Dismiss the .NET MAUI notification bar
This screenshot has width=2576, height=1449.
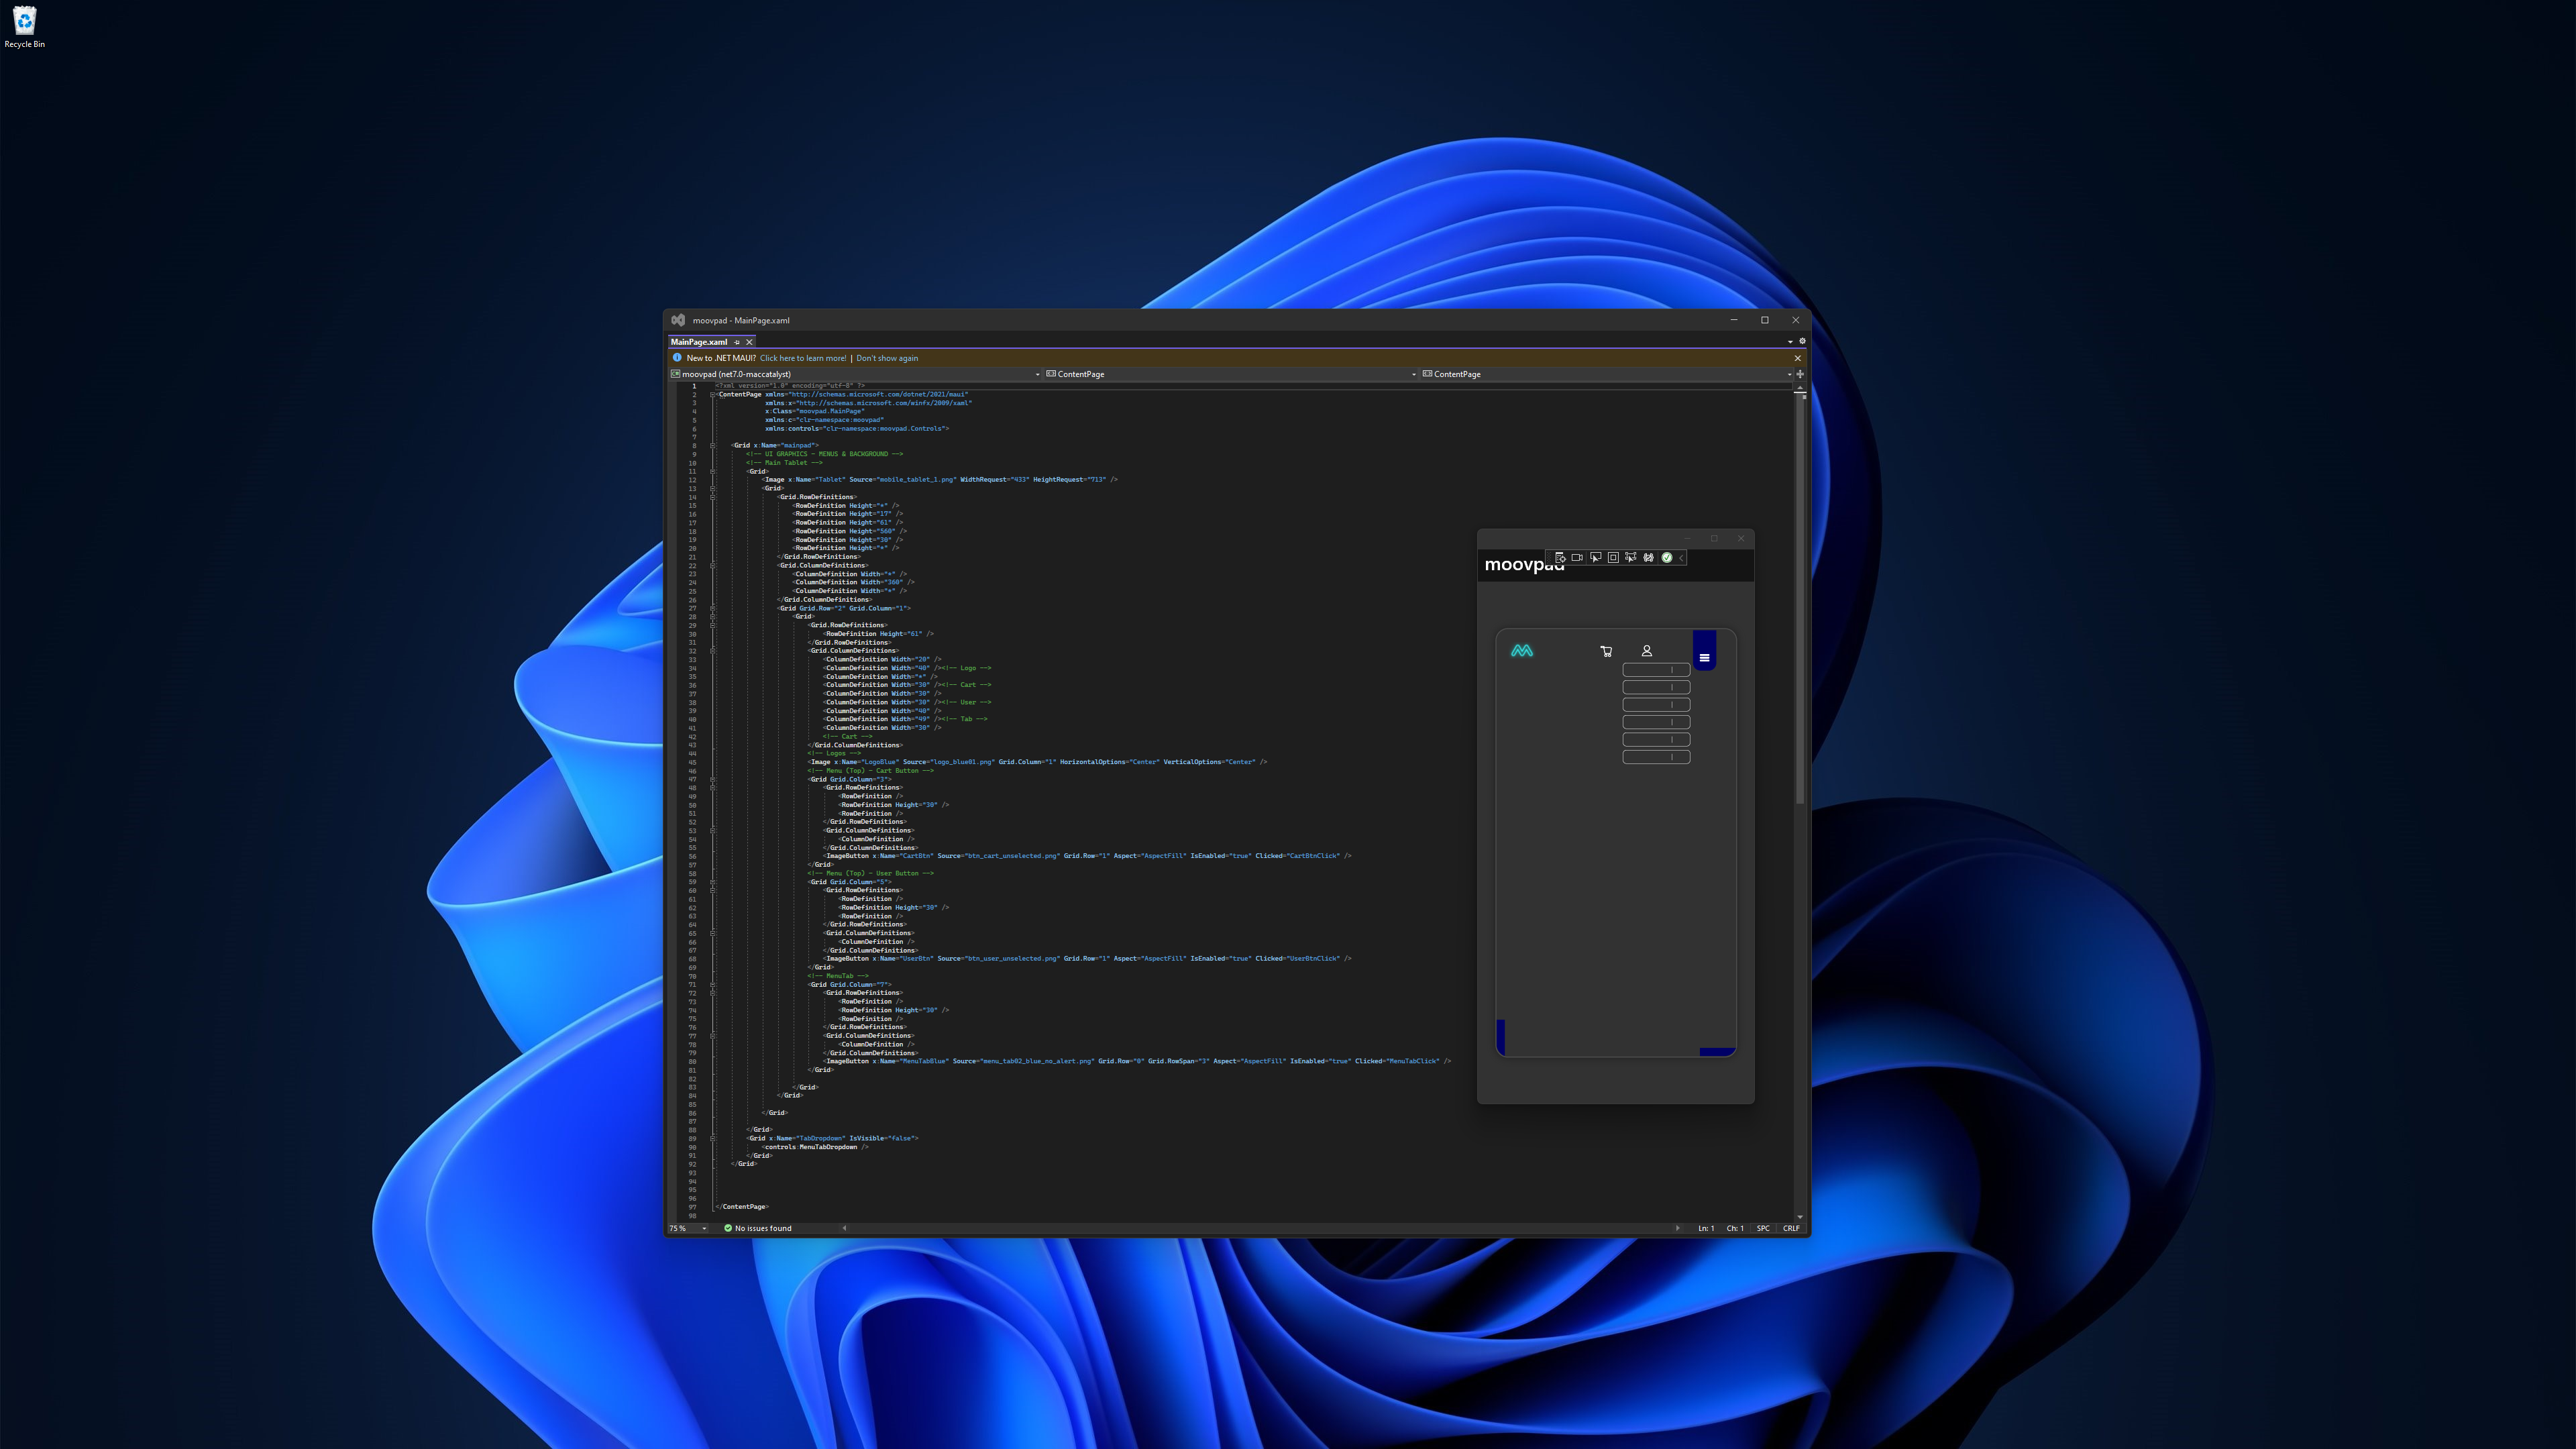(1798, 358)
